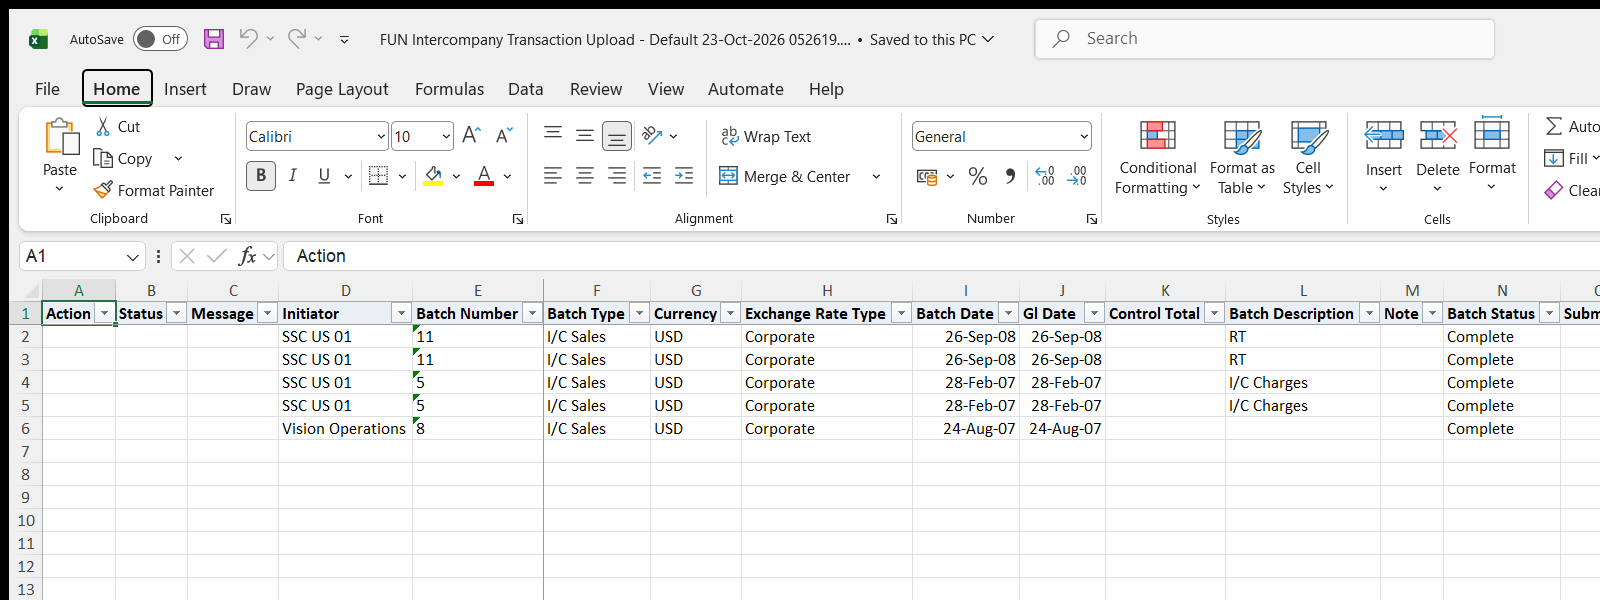Expand the Name Box dropdown

tap(132, 257)
